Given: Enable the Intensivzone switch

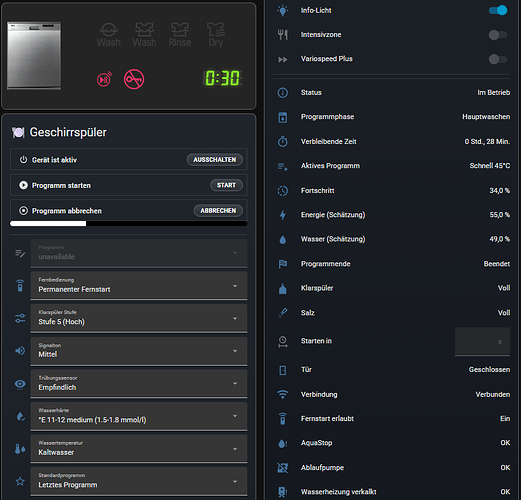Looking at the screenshot, I should [498, 35].
